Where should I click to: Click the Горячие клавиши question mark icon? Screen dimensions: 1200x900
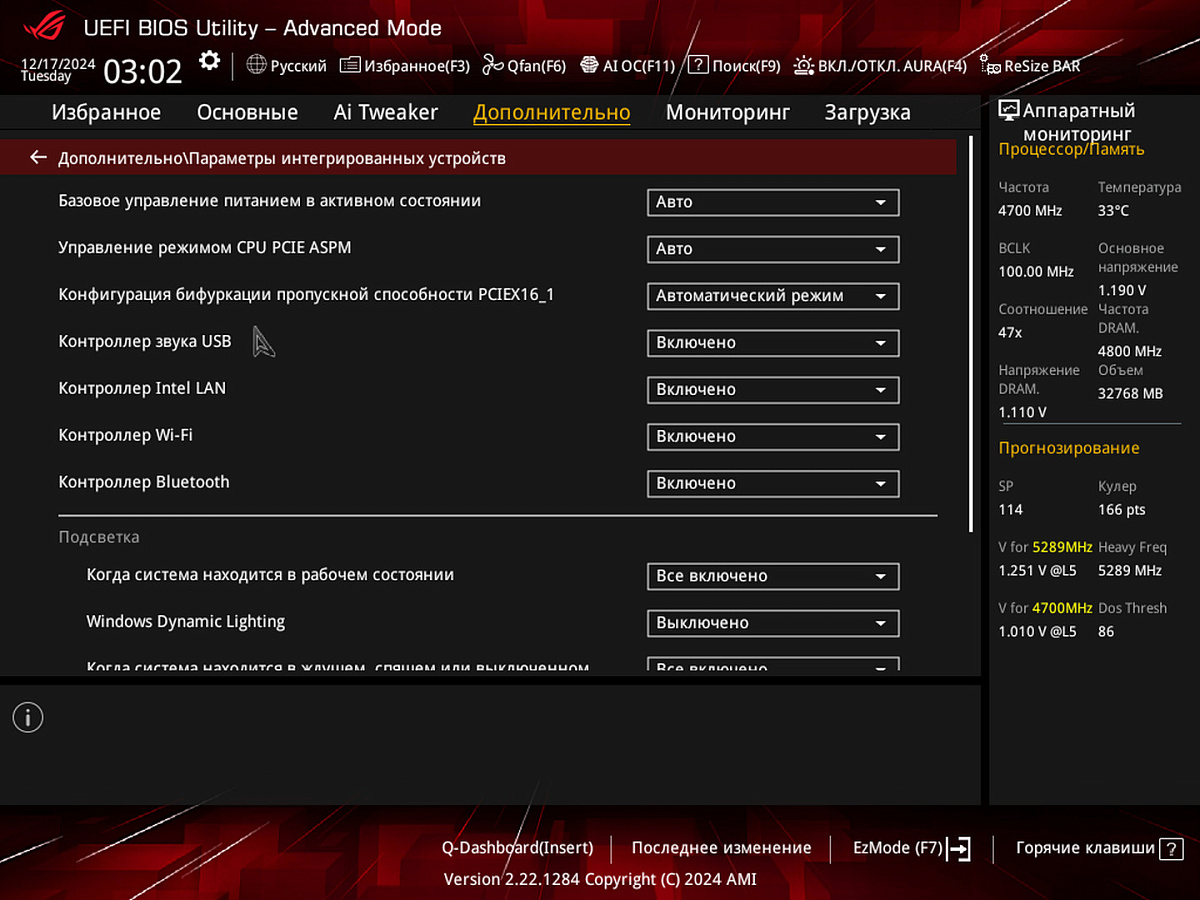1171,849
